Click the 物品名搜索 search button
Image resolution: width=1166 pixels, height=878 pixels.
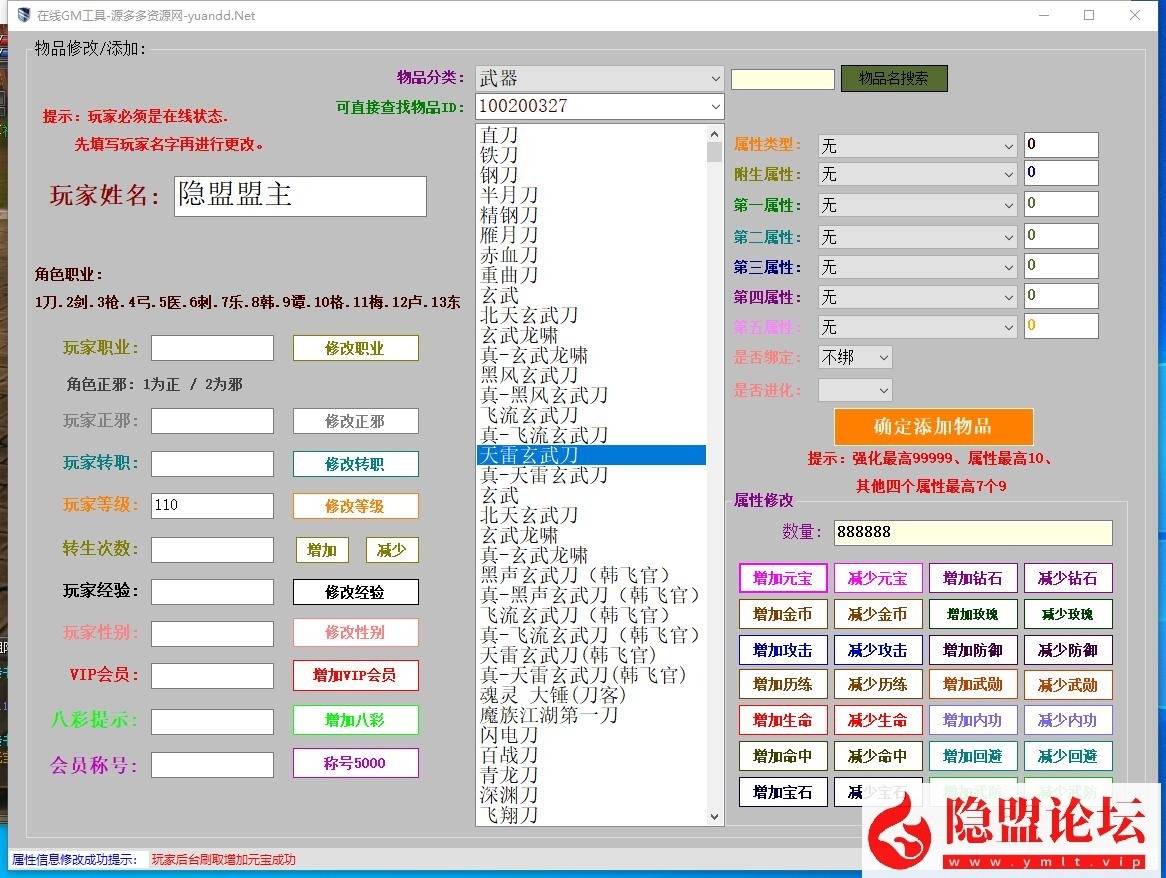(894, 78)
